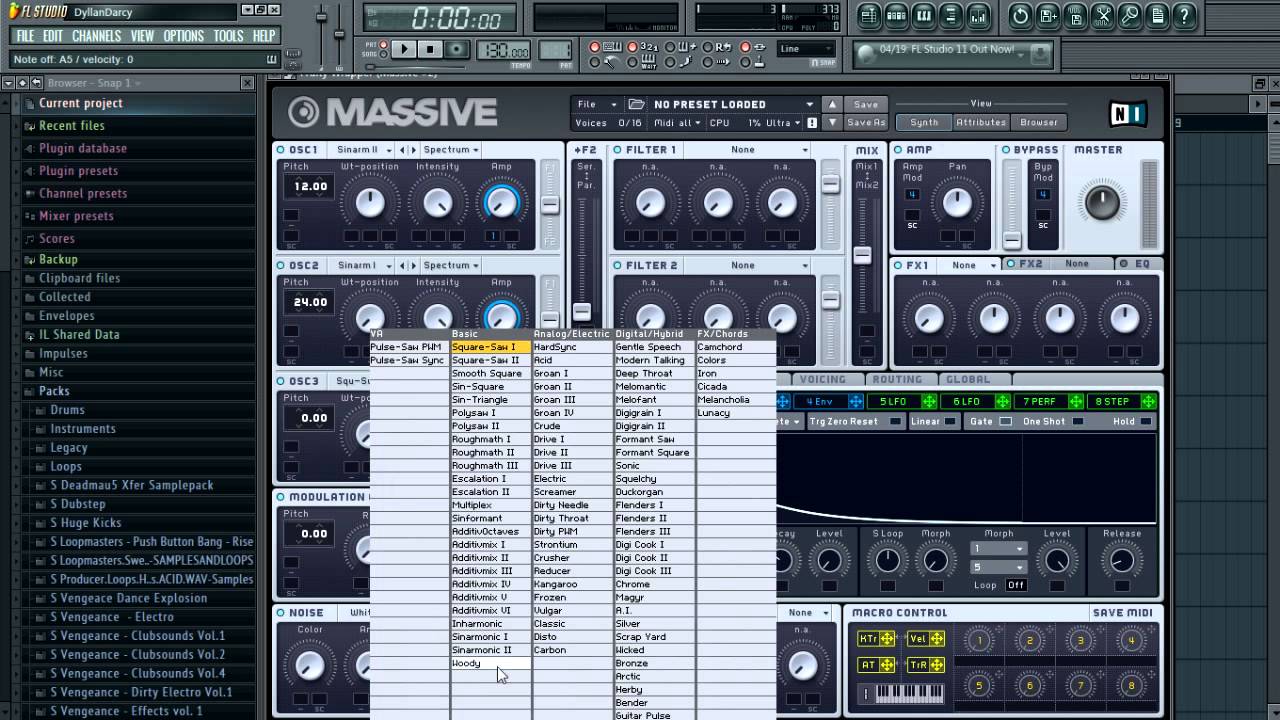Click the FL Studio stop button
This screenshot has width=1280, height=720.
point(430,49)
